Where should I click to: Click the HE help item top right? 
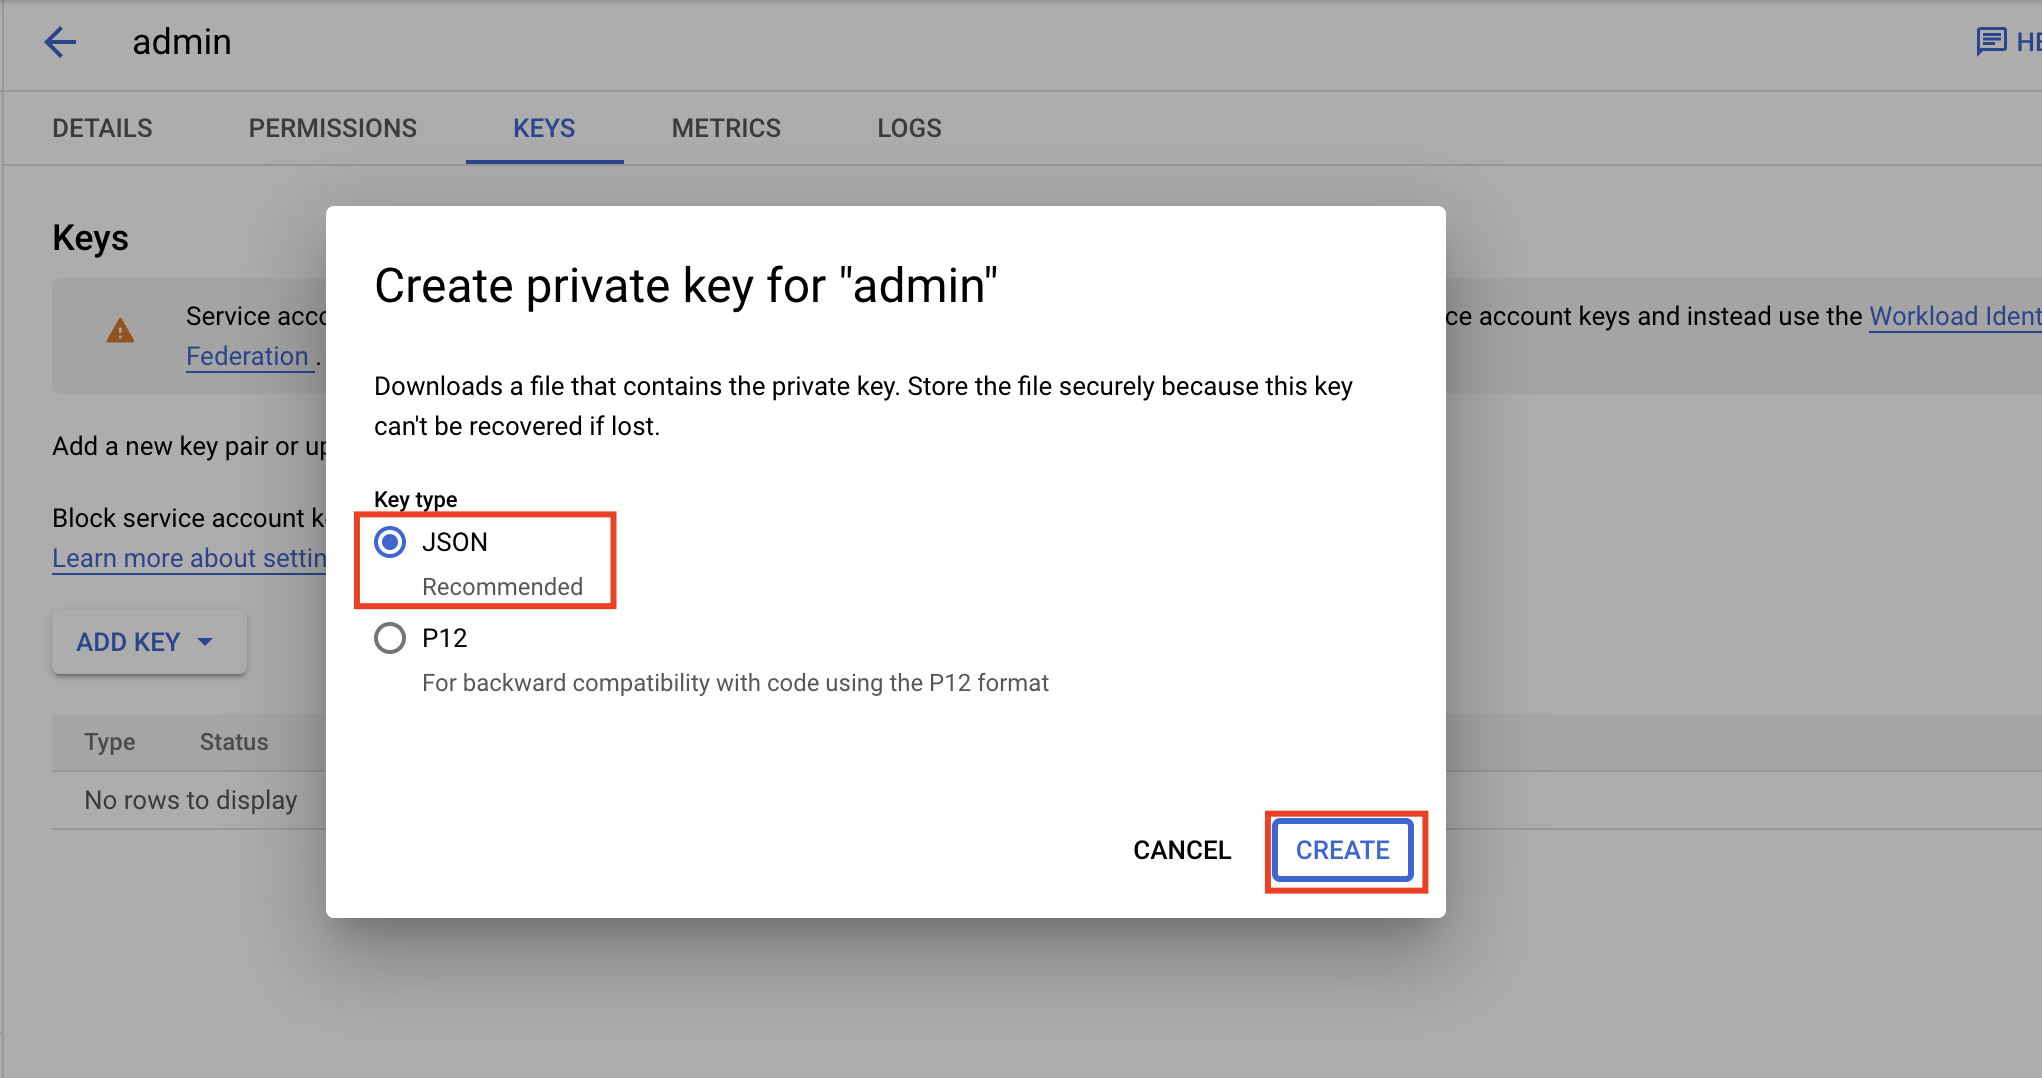pos(2030,41)
